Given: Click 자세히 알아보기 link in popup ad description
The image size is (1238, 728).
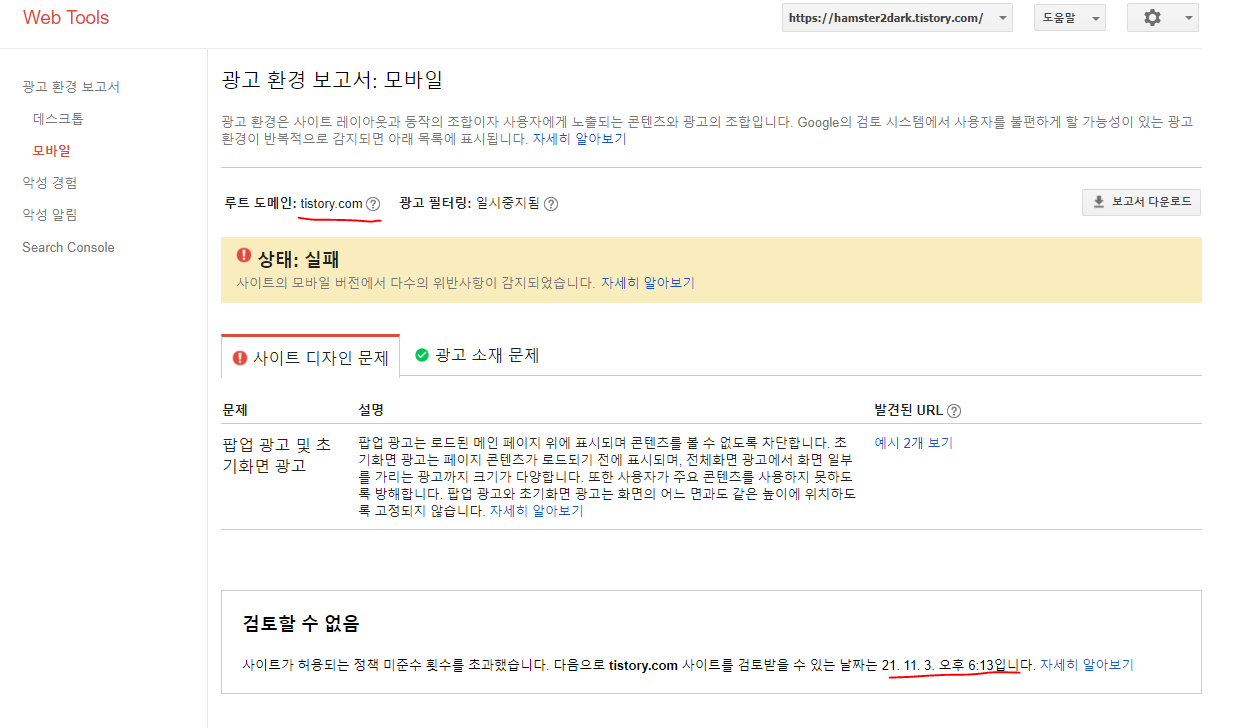Looking at the screenshot, I should (536, 511).
